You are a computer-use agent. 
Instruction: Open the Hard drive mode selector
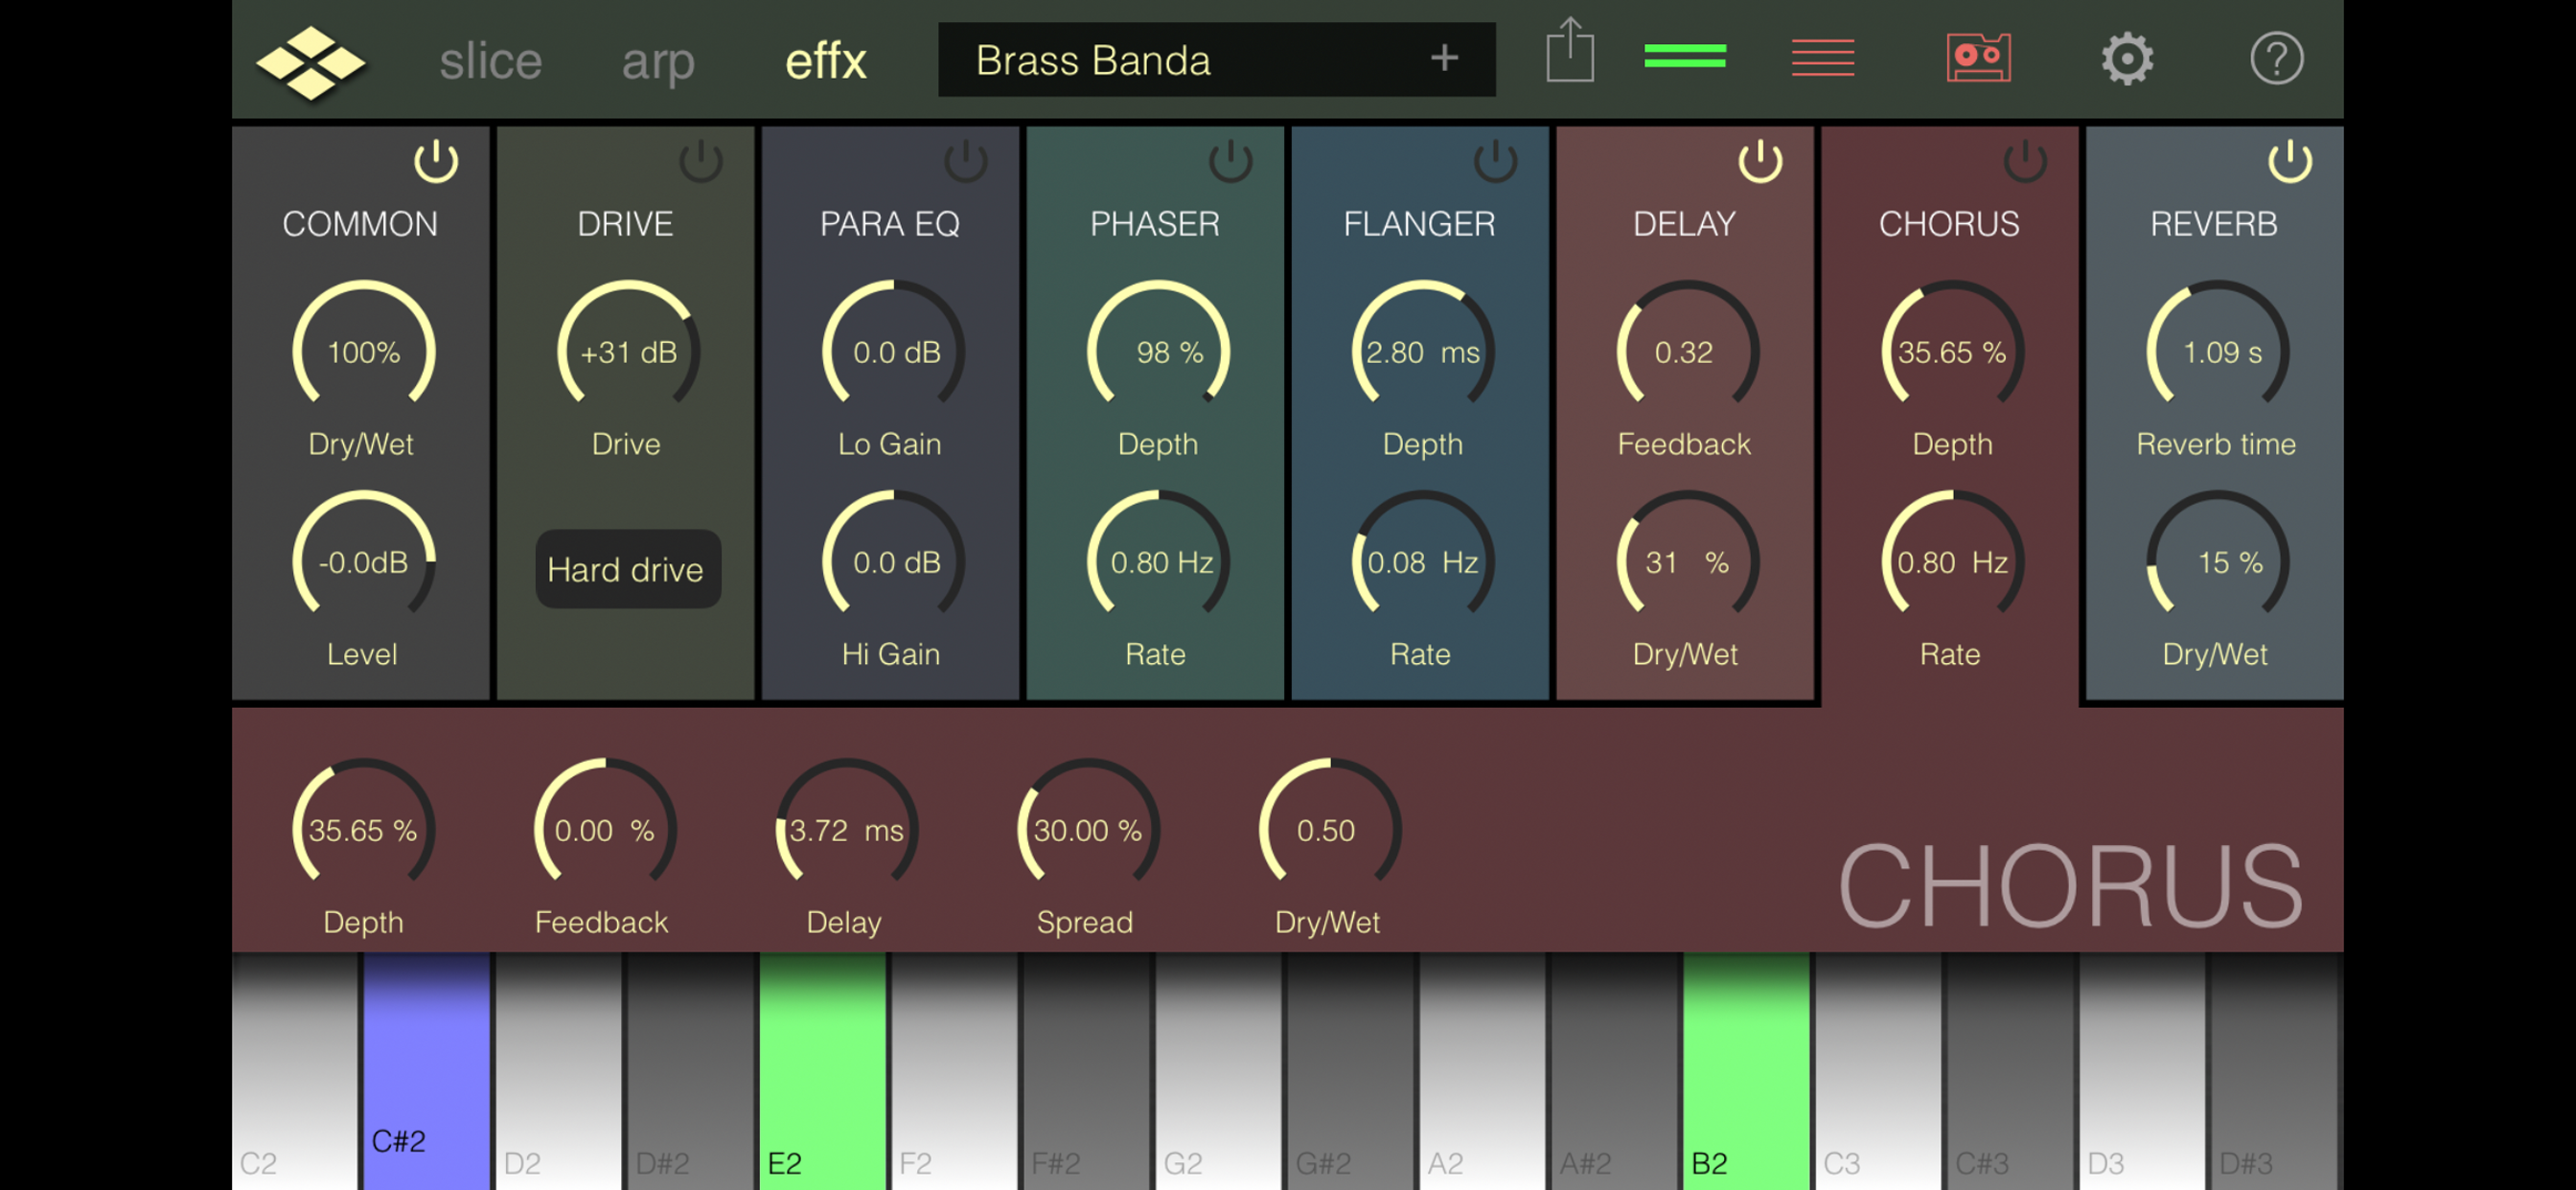[627, 569]
